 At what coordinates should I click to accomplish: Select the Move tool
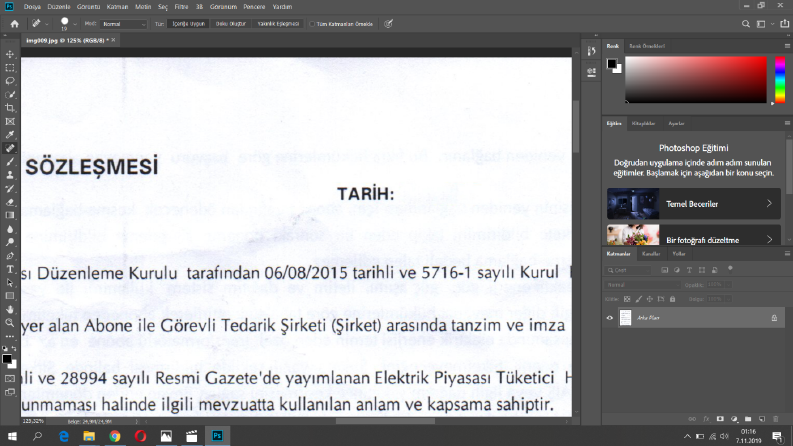tap(10, 54)
